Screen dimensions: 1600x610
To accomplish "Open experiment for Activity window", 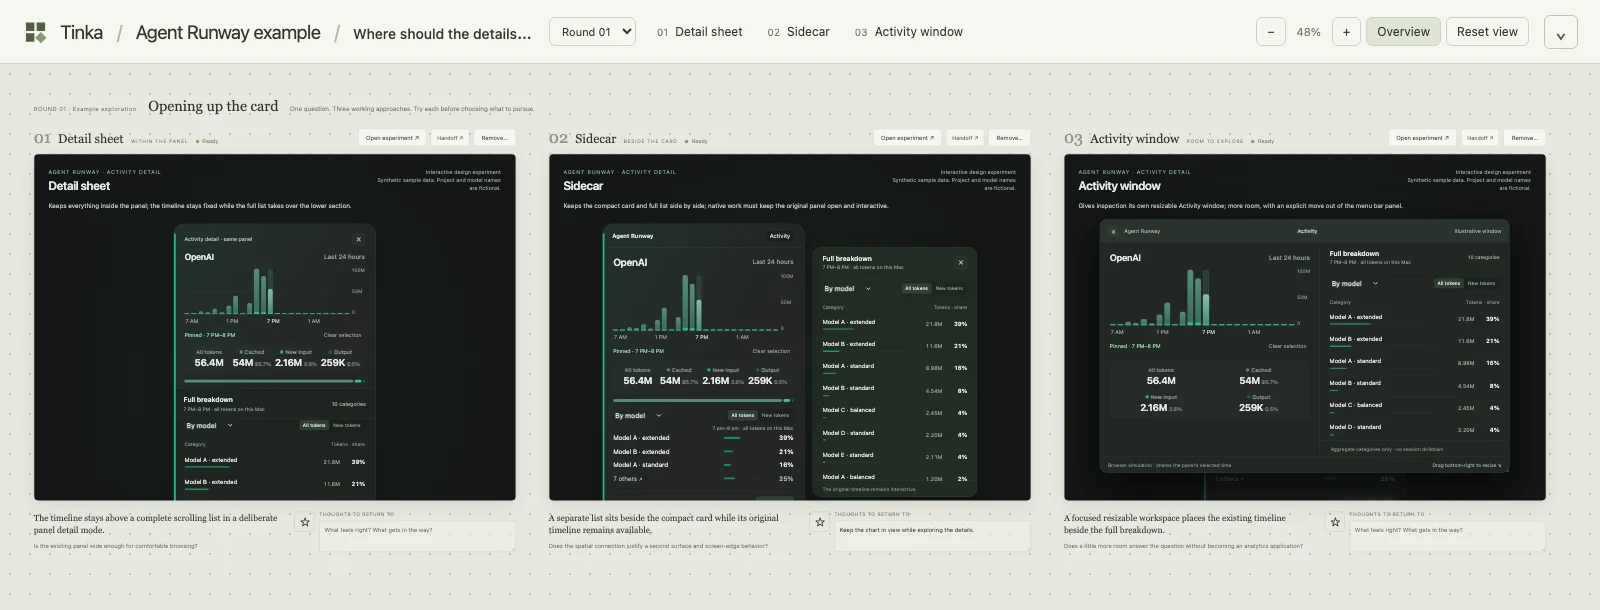I will click(x=1422, y=138).
